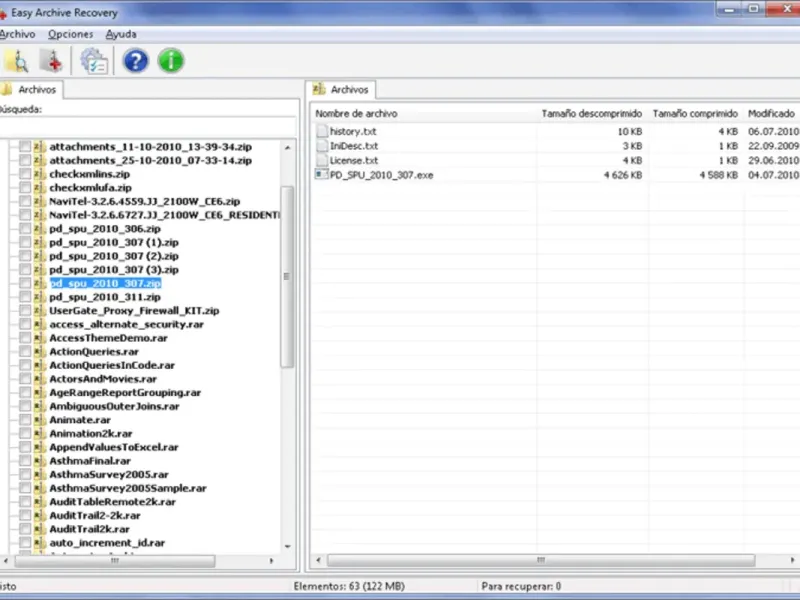Viewport: 800px width, 600px height.
Task: Click rar icon beside ActionQueries.rar
Action: [40, 352]
